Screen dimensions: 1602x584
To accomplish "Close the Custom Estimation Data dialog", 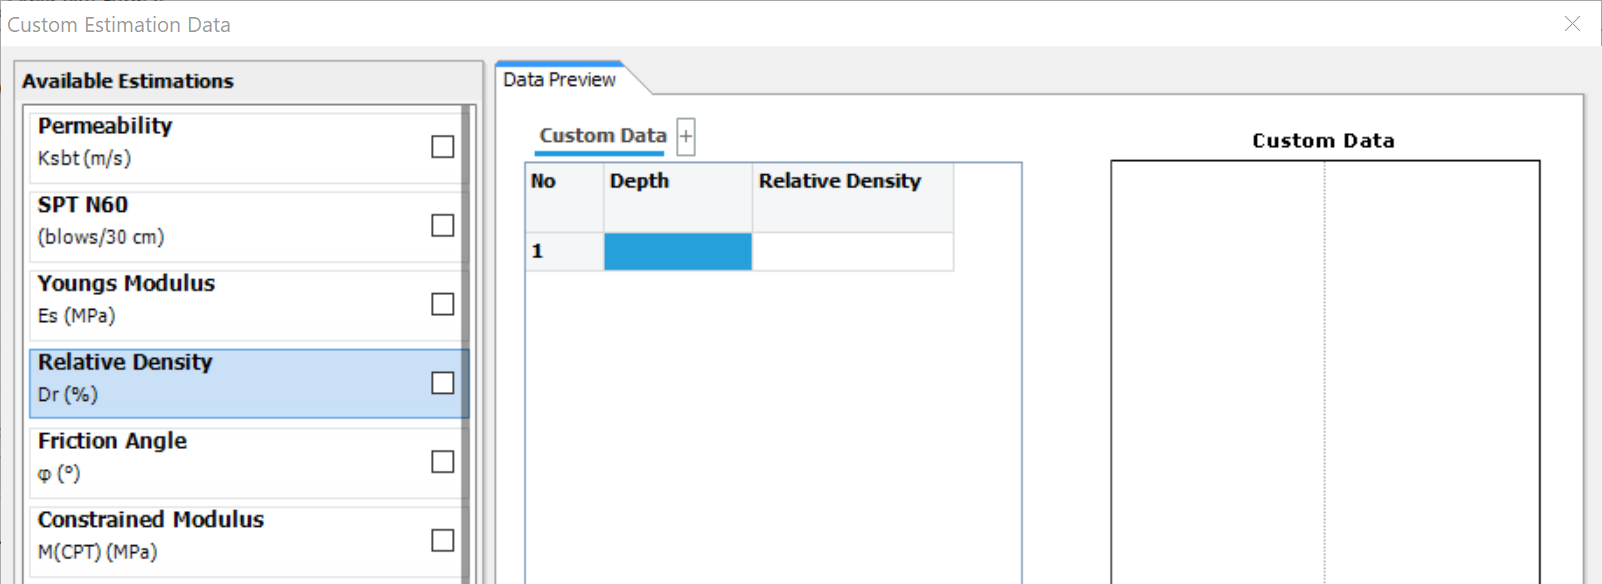I will (x=1572, y=24).
